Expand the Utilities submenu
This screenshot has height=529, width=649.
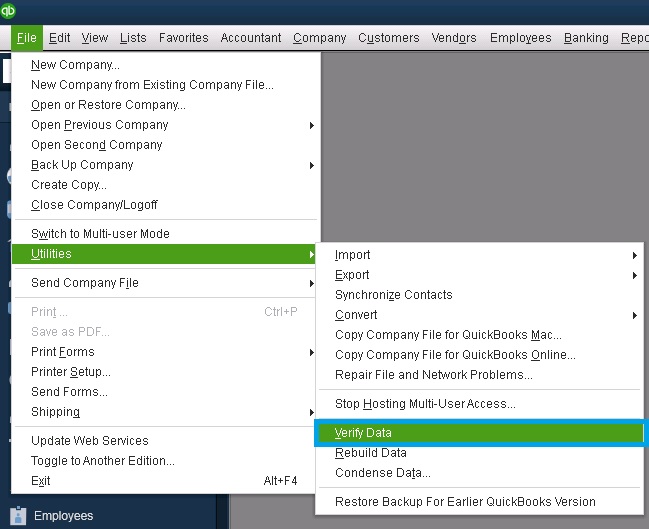click(x=163, y=254)
